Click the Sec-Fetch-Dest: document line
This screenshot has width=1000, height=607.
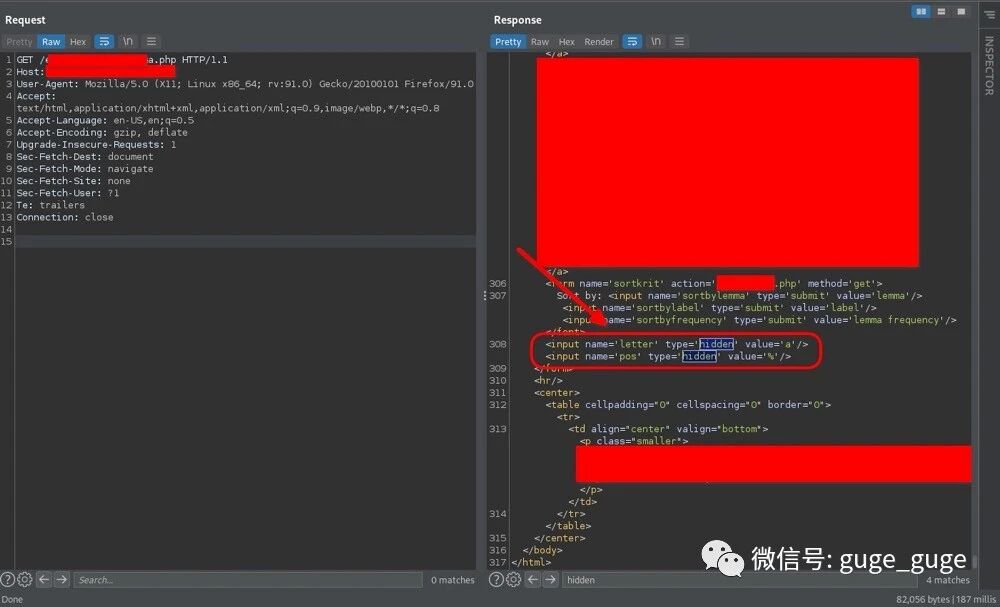click(85, 157)
